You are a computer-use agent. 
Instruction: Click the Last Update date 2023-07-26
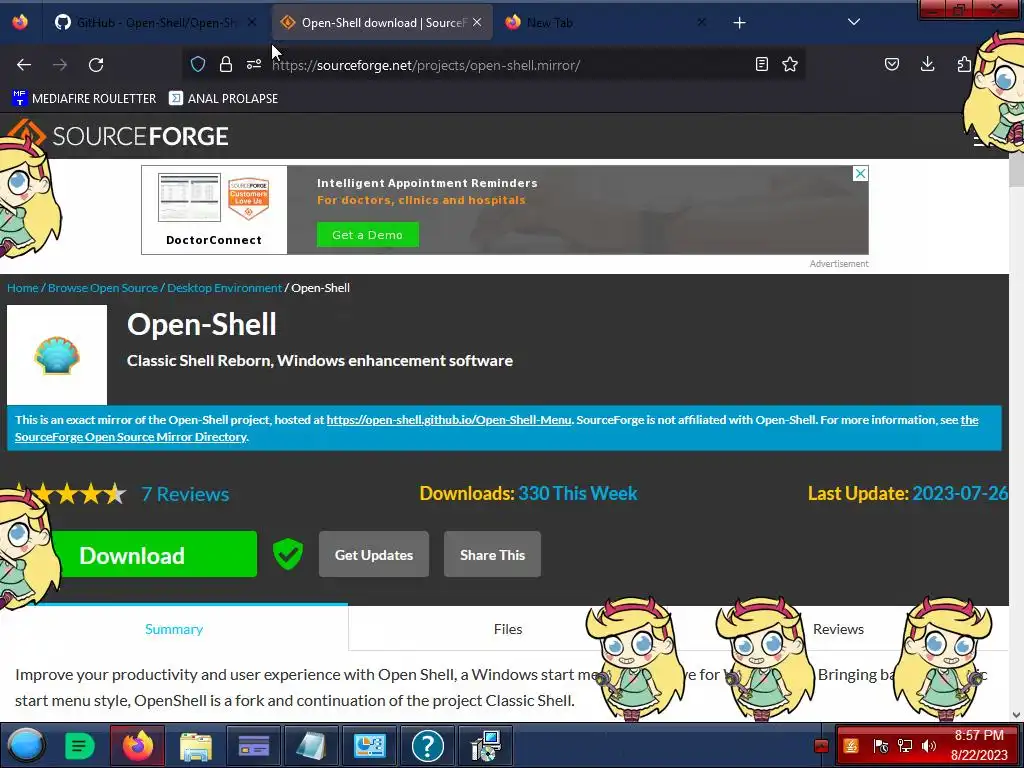(959, 493)
